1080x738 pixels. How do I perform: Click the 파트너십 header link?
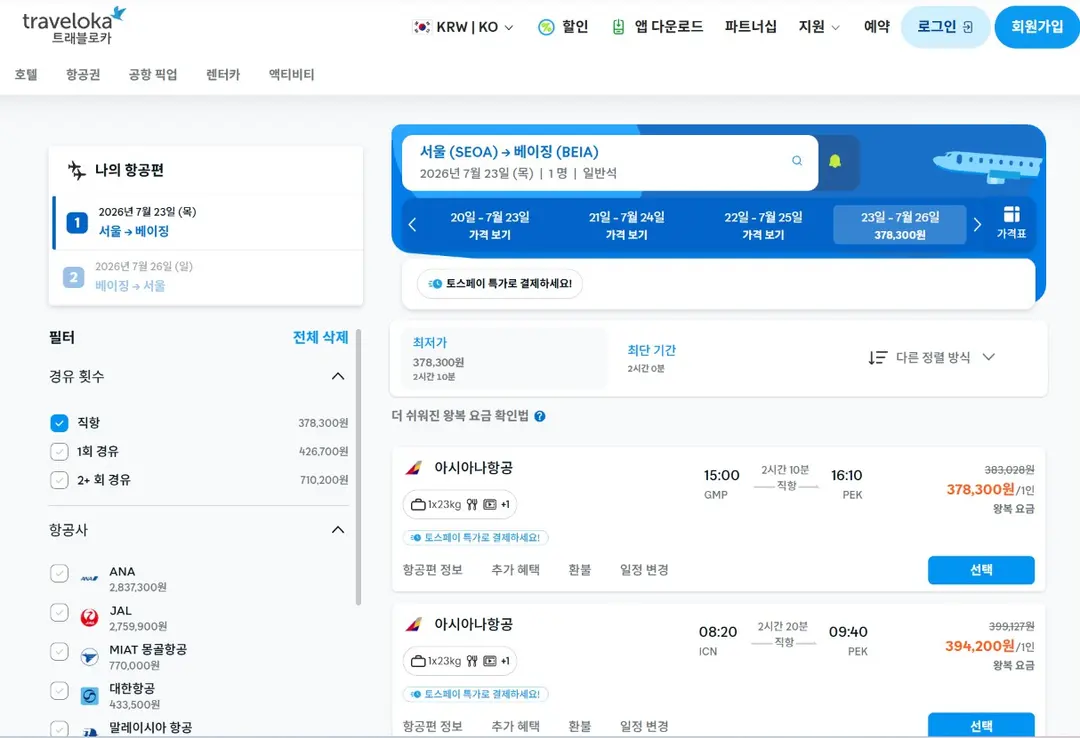[x=750, y=27]
